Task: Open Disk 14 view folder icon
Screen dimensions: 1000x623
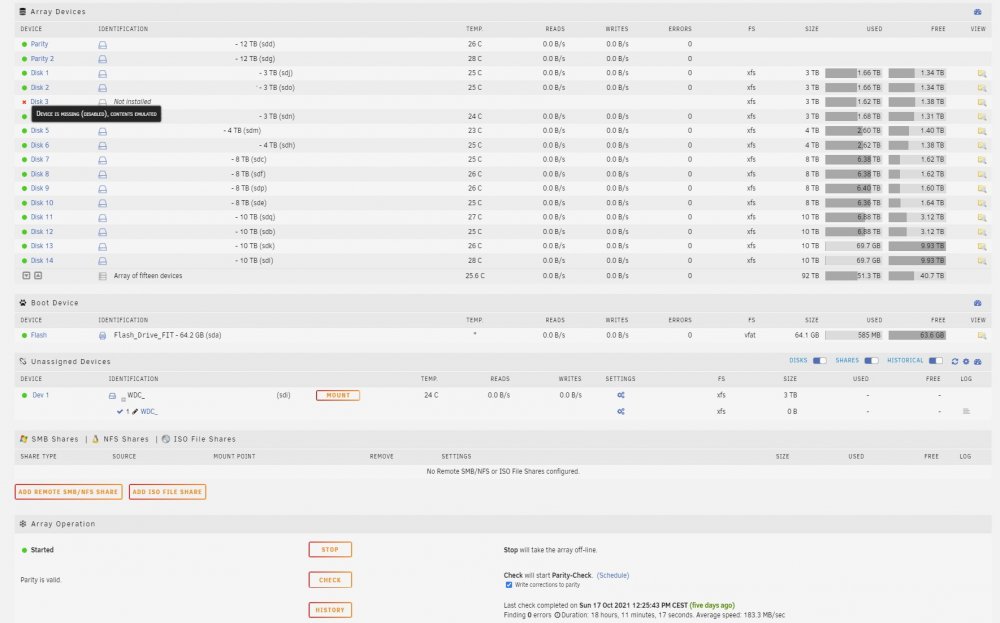Action: [x=982, y=261]
